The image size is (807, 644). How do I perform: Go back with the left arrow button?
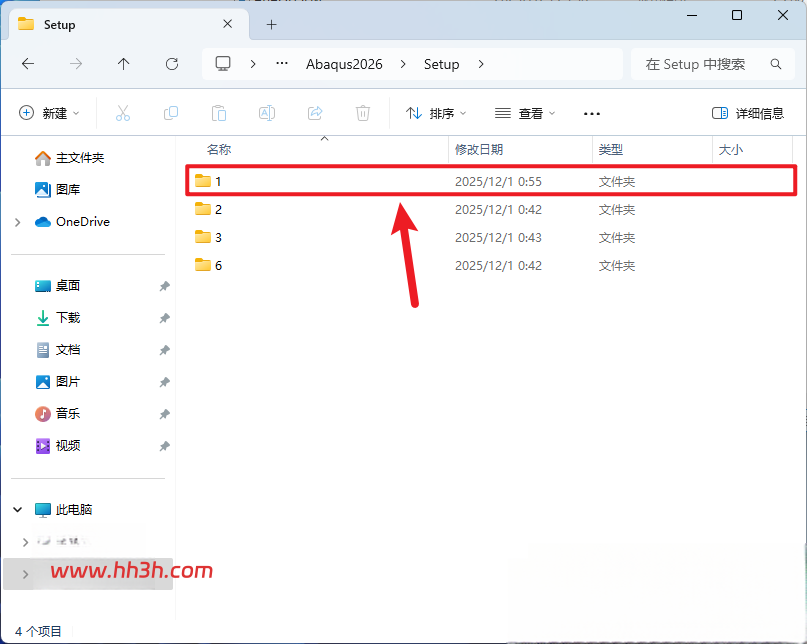[28, 64]
